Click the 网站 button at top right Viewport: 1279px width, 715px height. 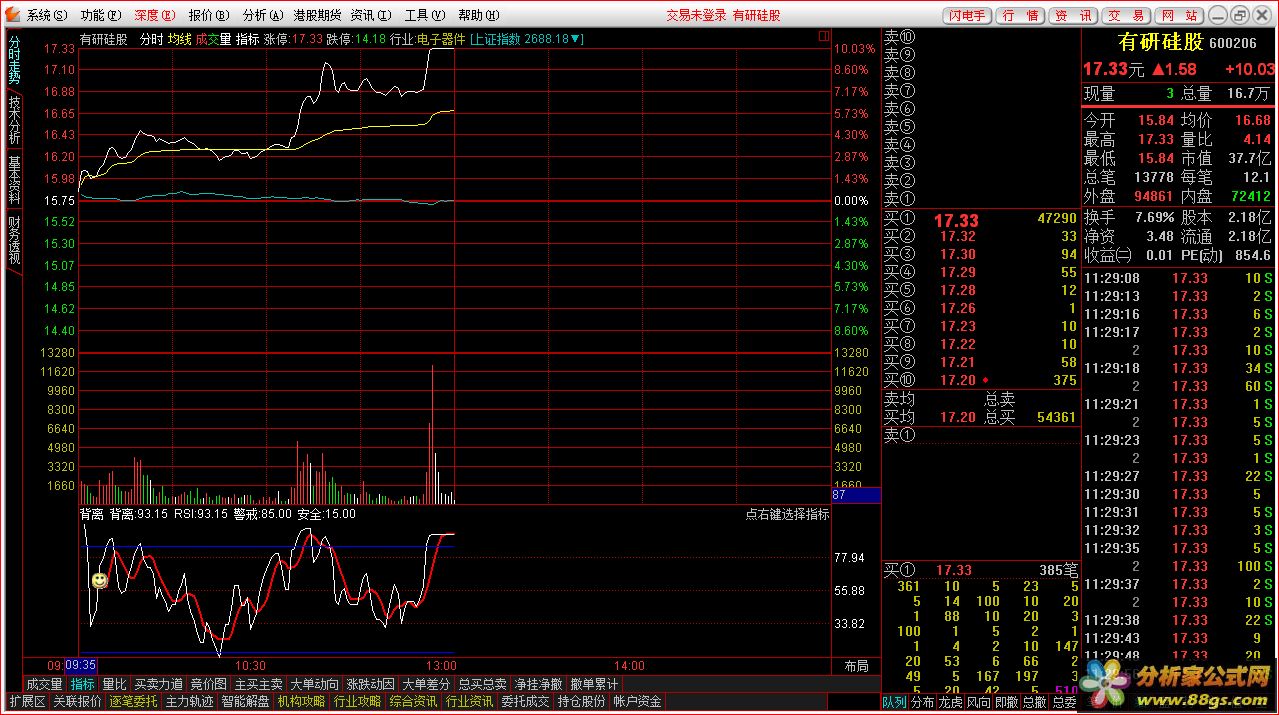[x=1179, y=15]
